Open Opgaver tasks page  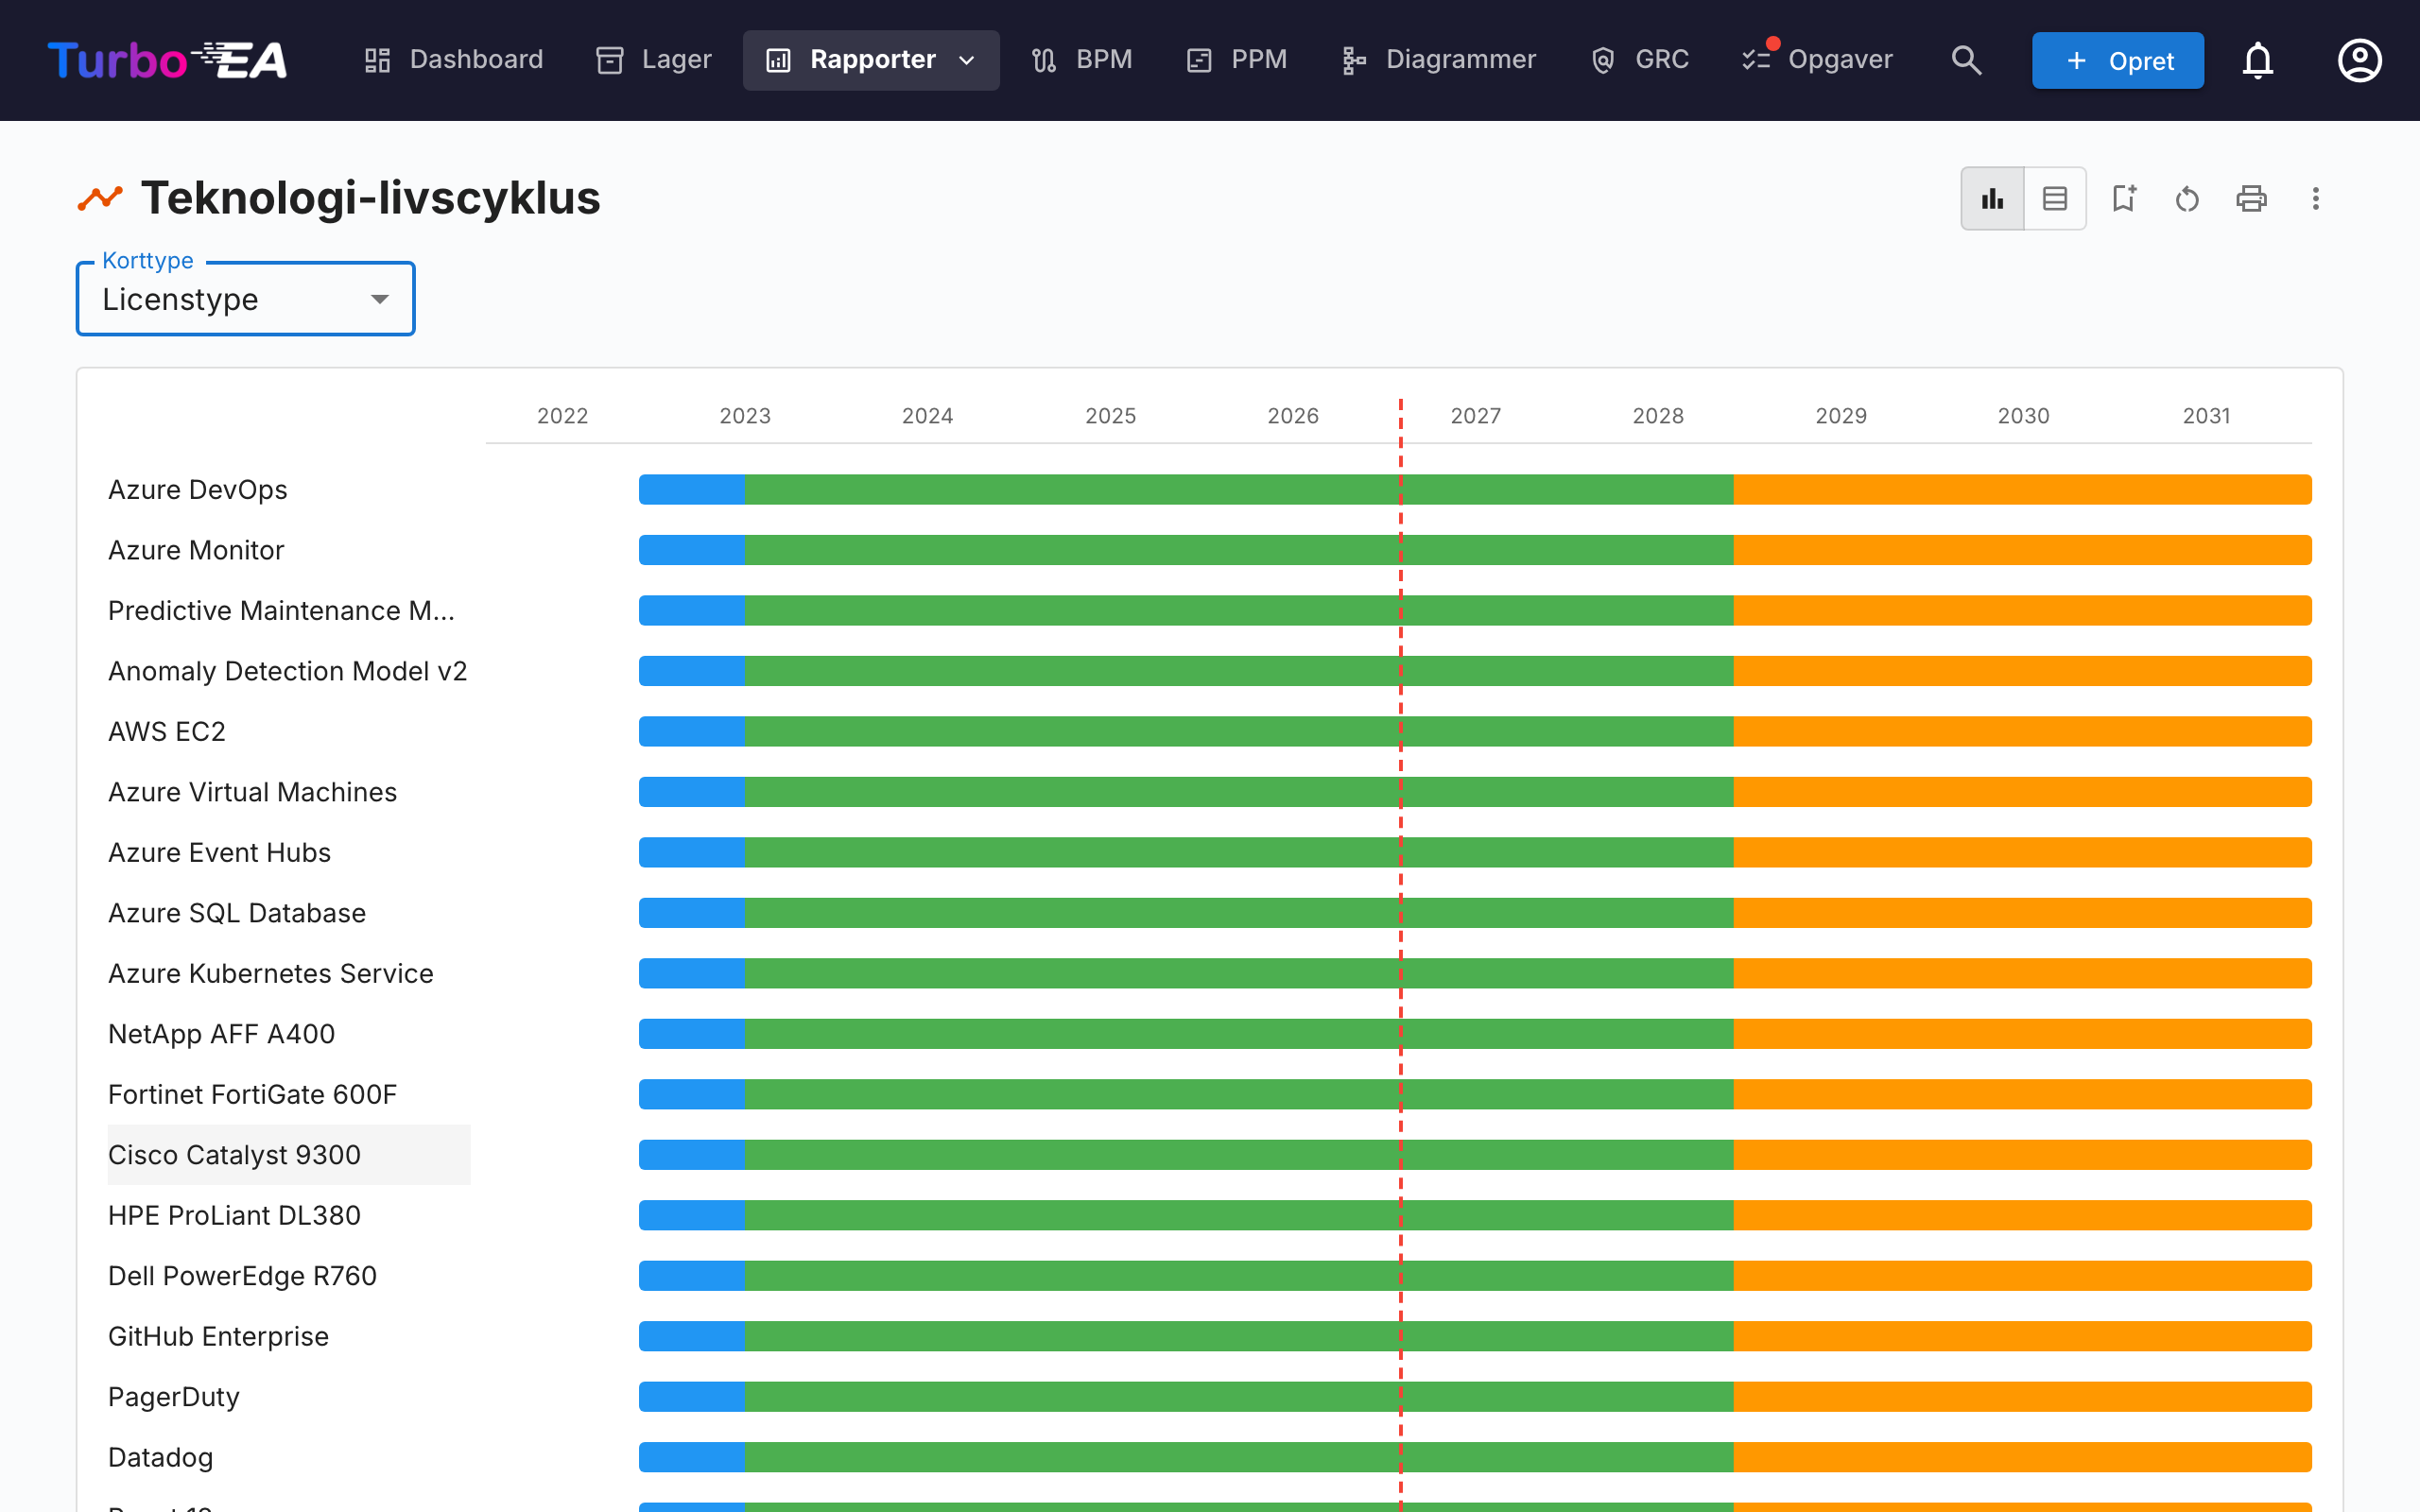1818,60
